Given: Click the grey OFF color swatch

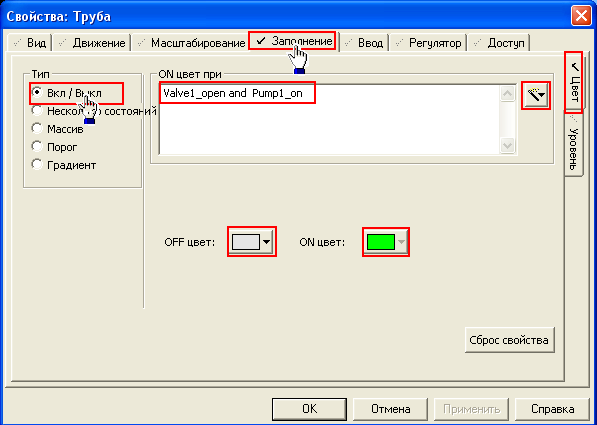Looking at the screenshot, I should click(x=246, y=242).
